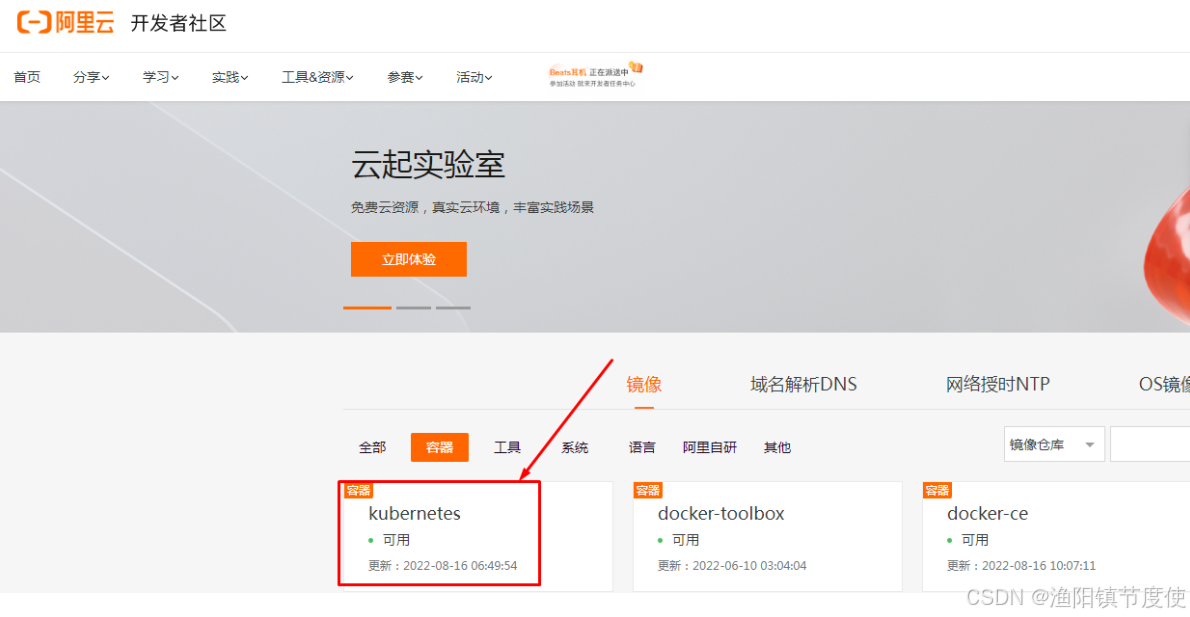
Task: Click 容器 tag on docker-ce card
Action: tap(937, 490)
